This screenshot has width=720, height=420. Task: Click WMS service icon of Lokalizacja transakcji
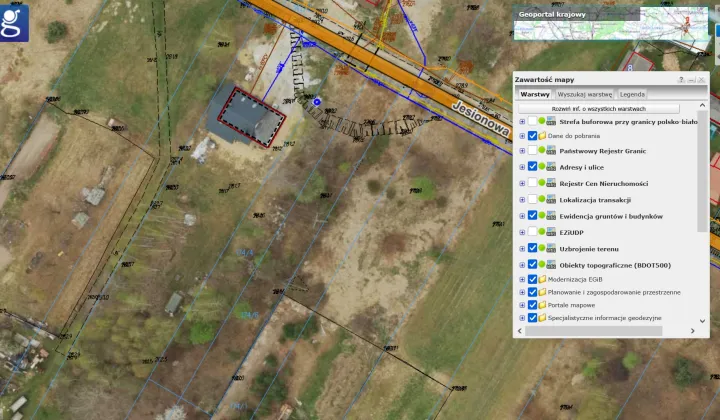pyautogui.click(x=551, y=200)
